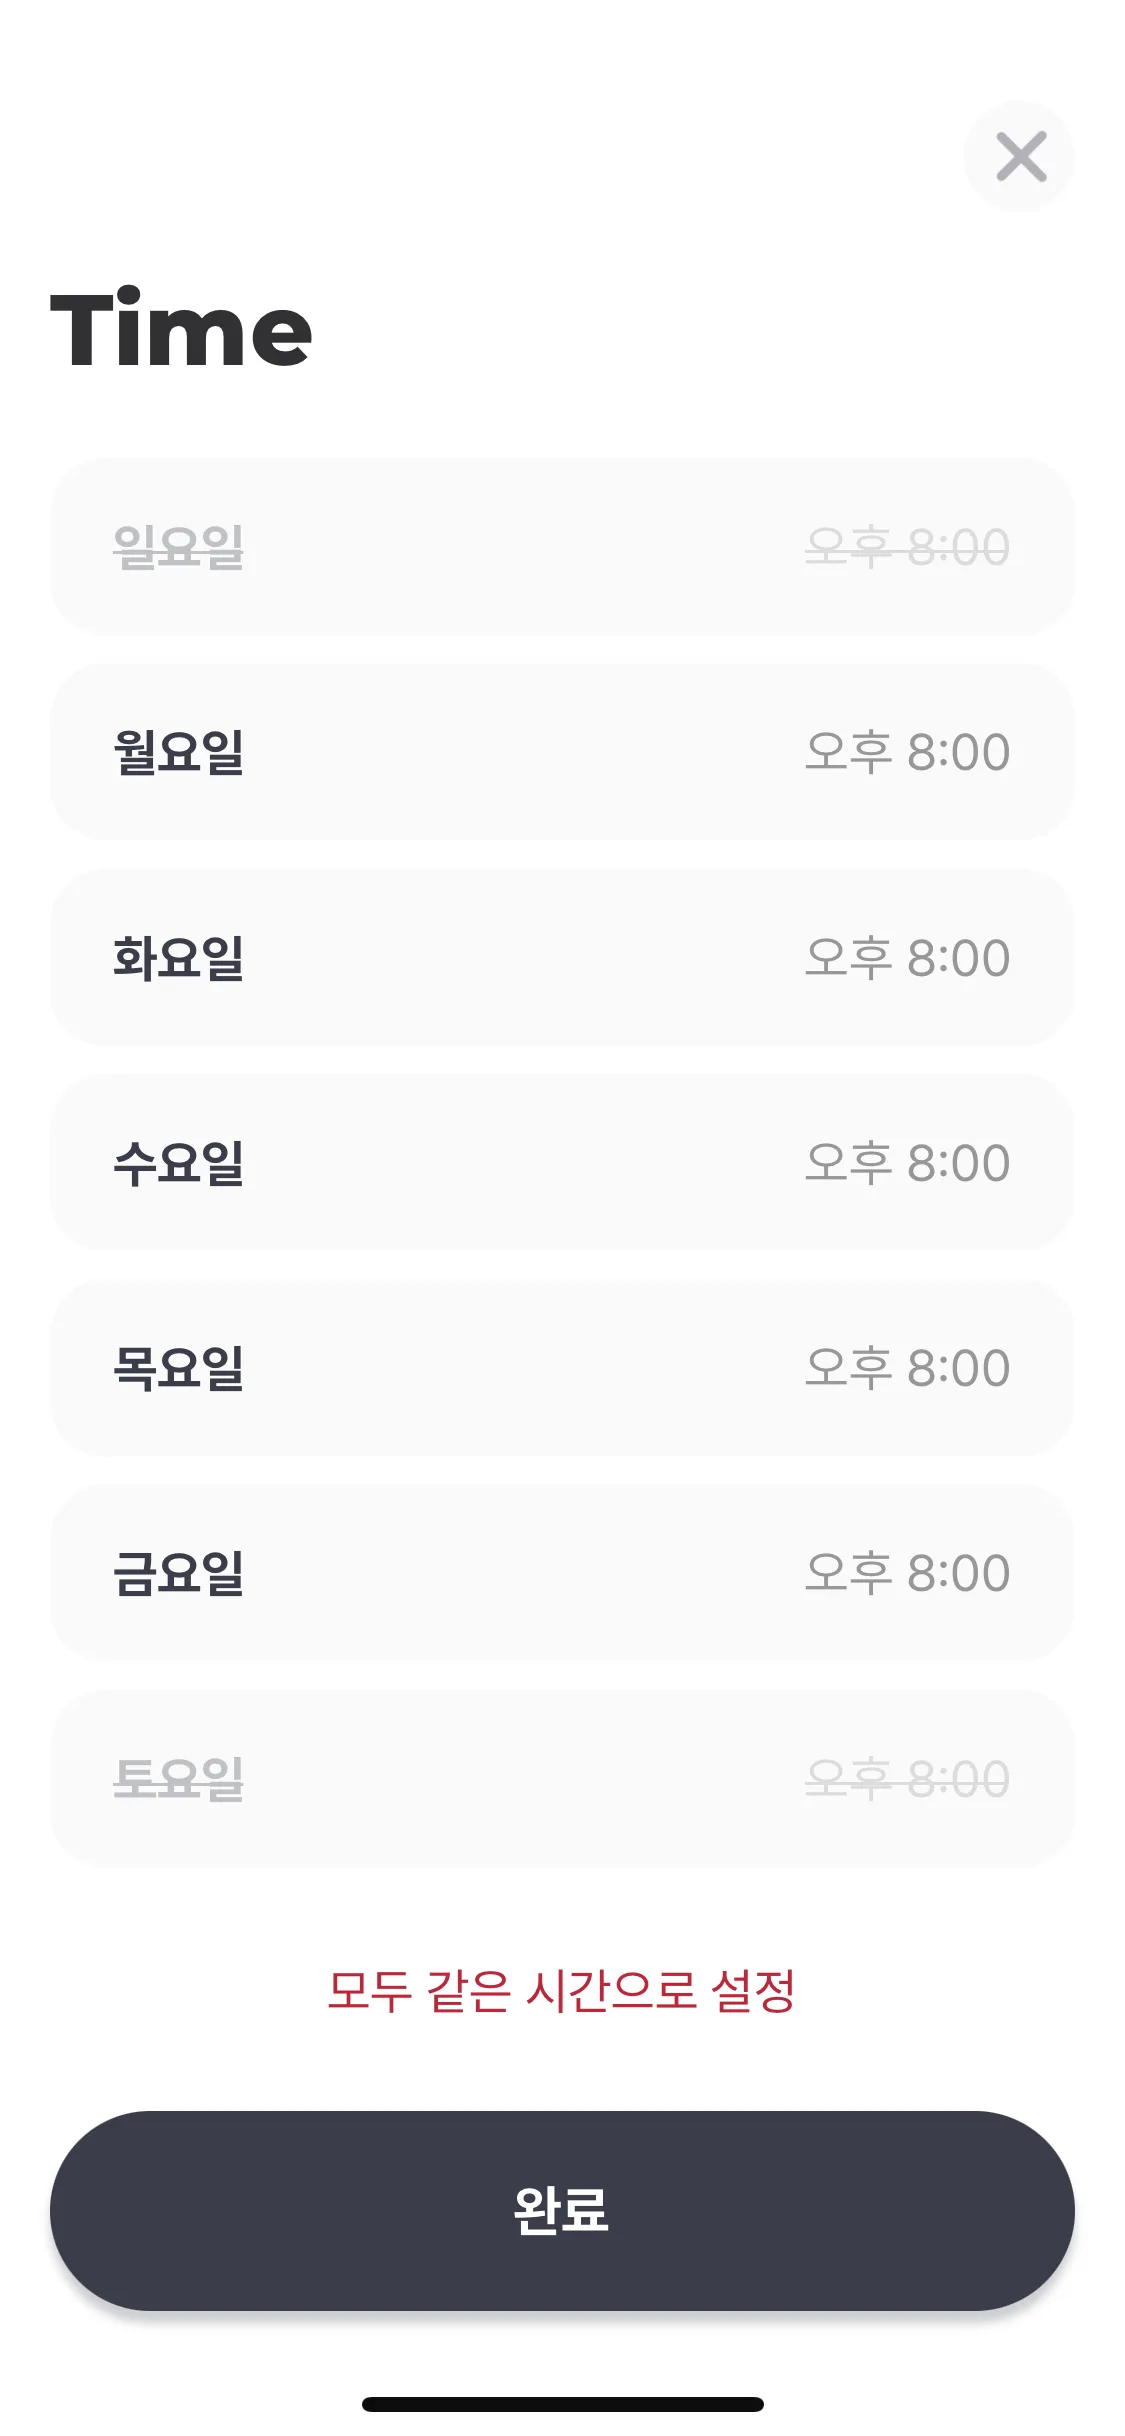Confirm with the 완료 button
Screen dimensions: 1125x2436
click(562, 2210)
